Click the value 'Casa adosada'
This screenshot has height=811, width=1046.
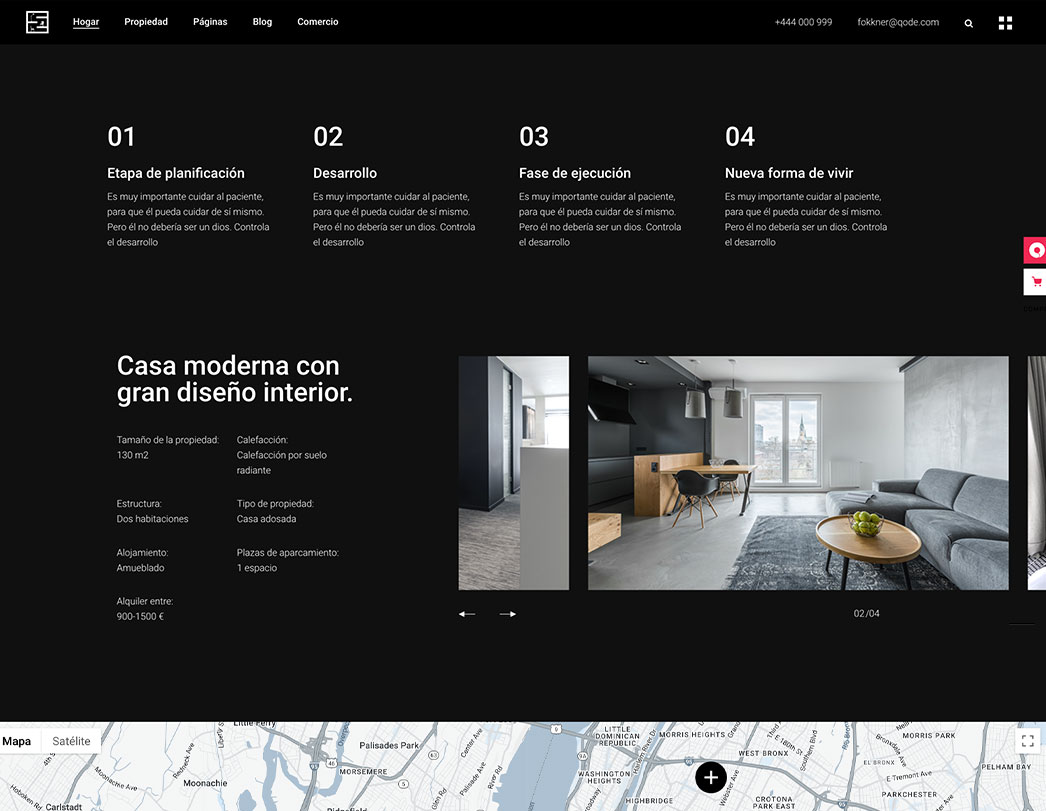point(266,519)
